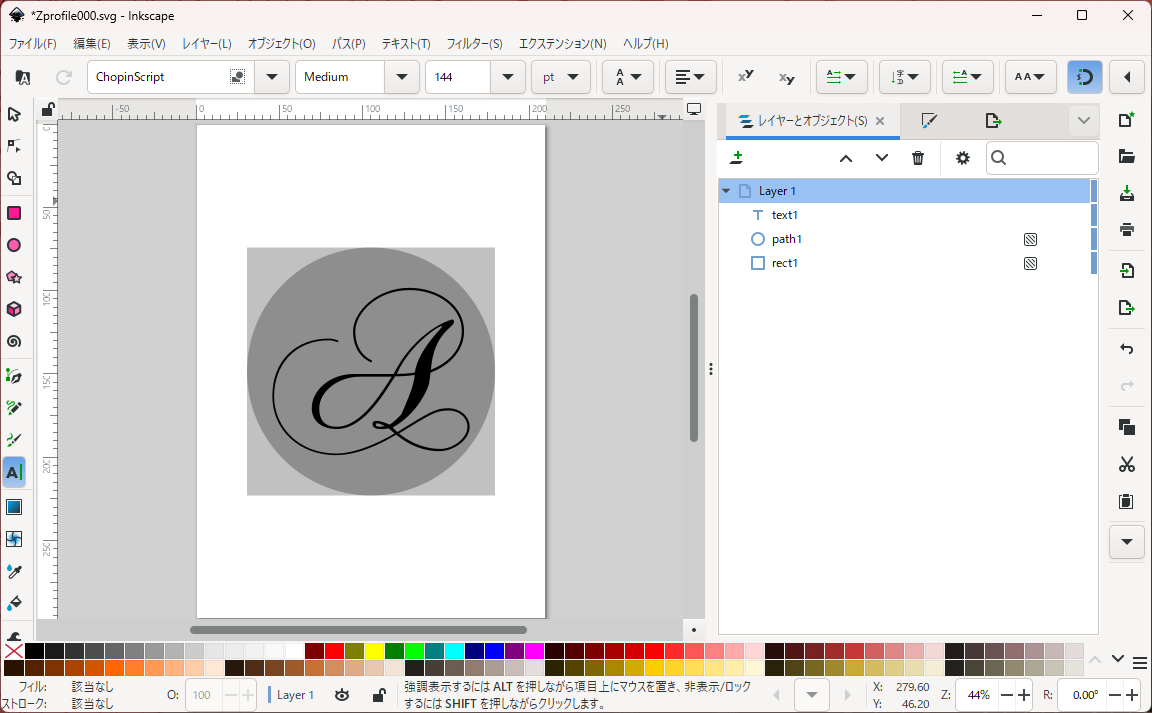Toggle Layer 1 lock in status bar
Screen dimensions: 1152x713
click(x=379, y=695)
